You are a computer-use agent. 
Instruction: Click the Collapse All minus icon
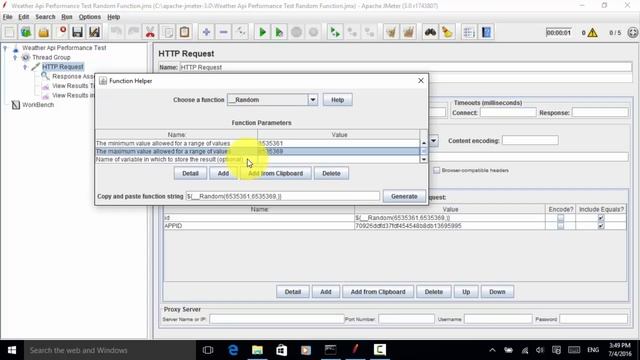click(x=223, y=32)
